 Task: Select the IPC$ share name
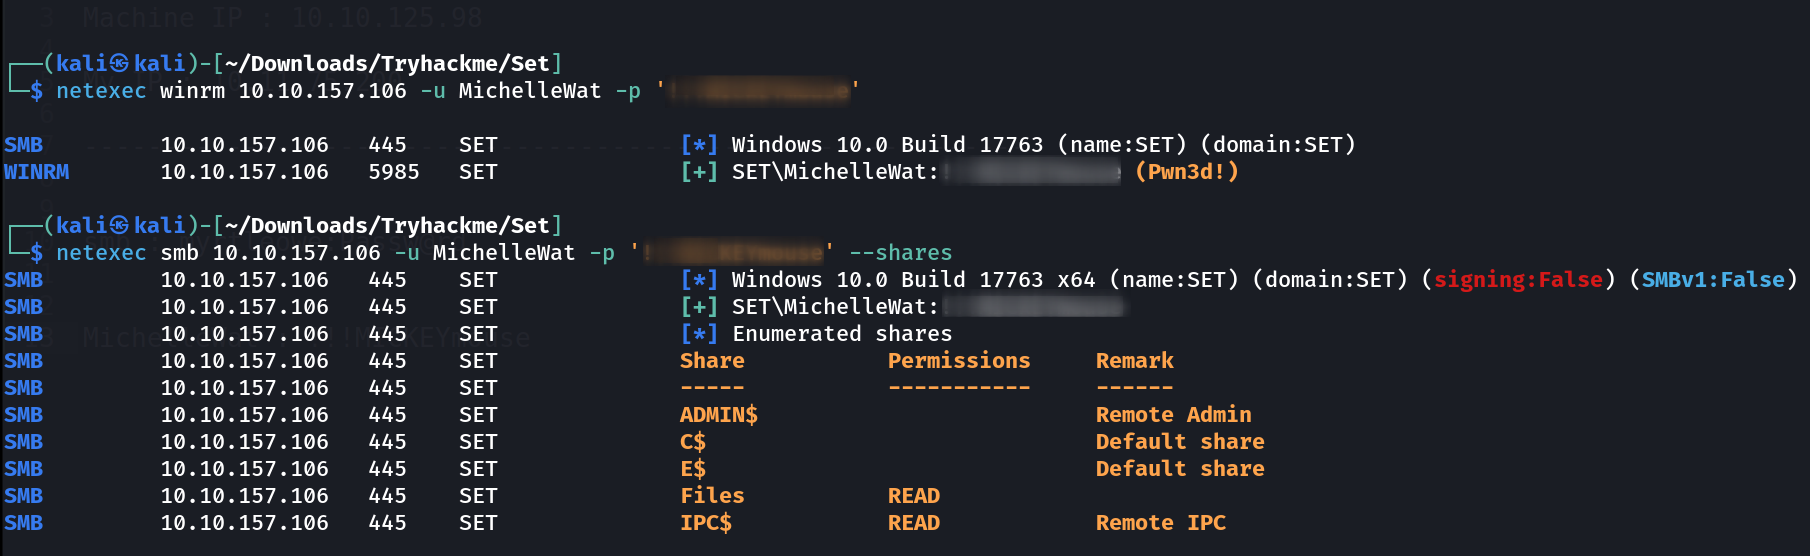(706, 523)
